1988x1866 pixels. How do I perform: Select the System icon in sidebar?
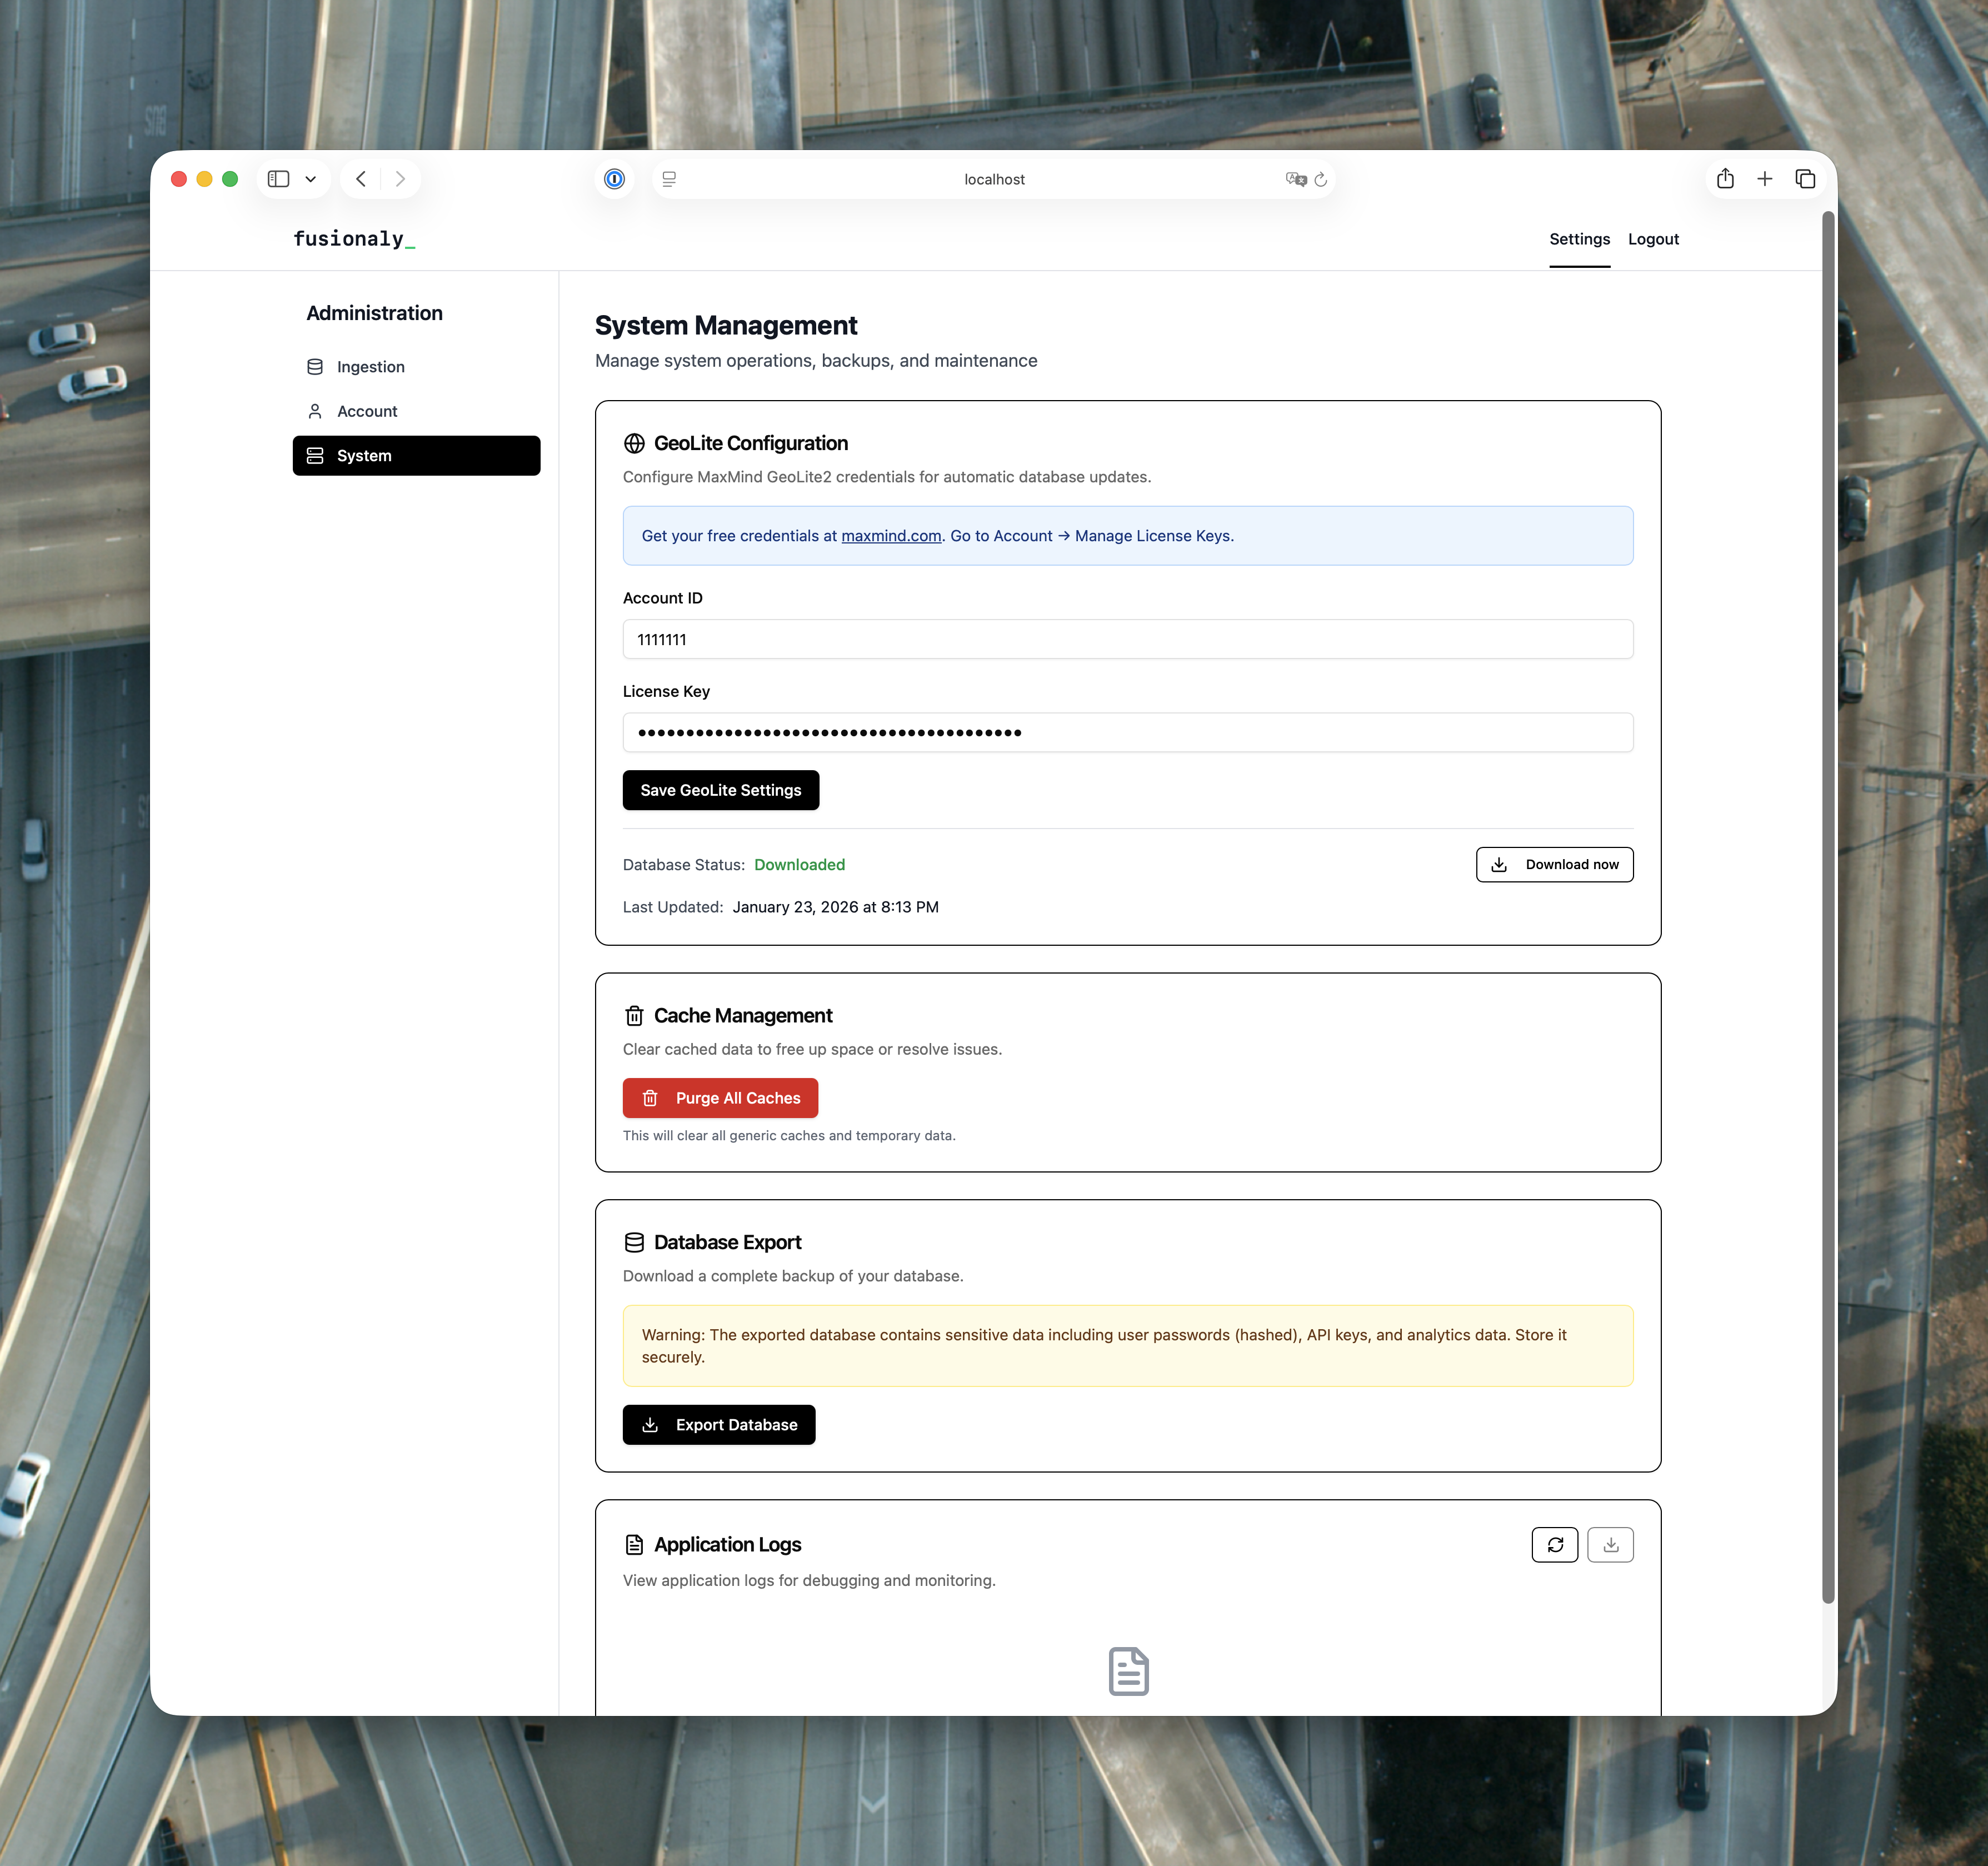[x=315, y=455]
